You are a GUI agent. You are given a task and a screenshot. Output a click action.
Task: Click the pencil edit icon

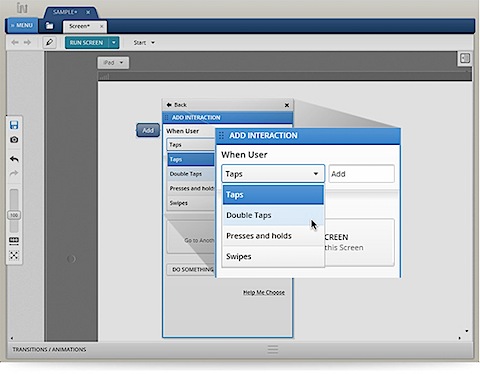click(x=49, y=42)
